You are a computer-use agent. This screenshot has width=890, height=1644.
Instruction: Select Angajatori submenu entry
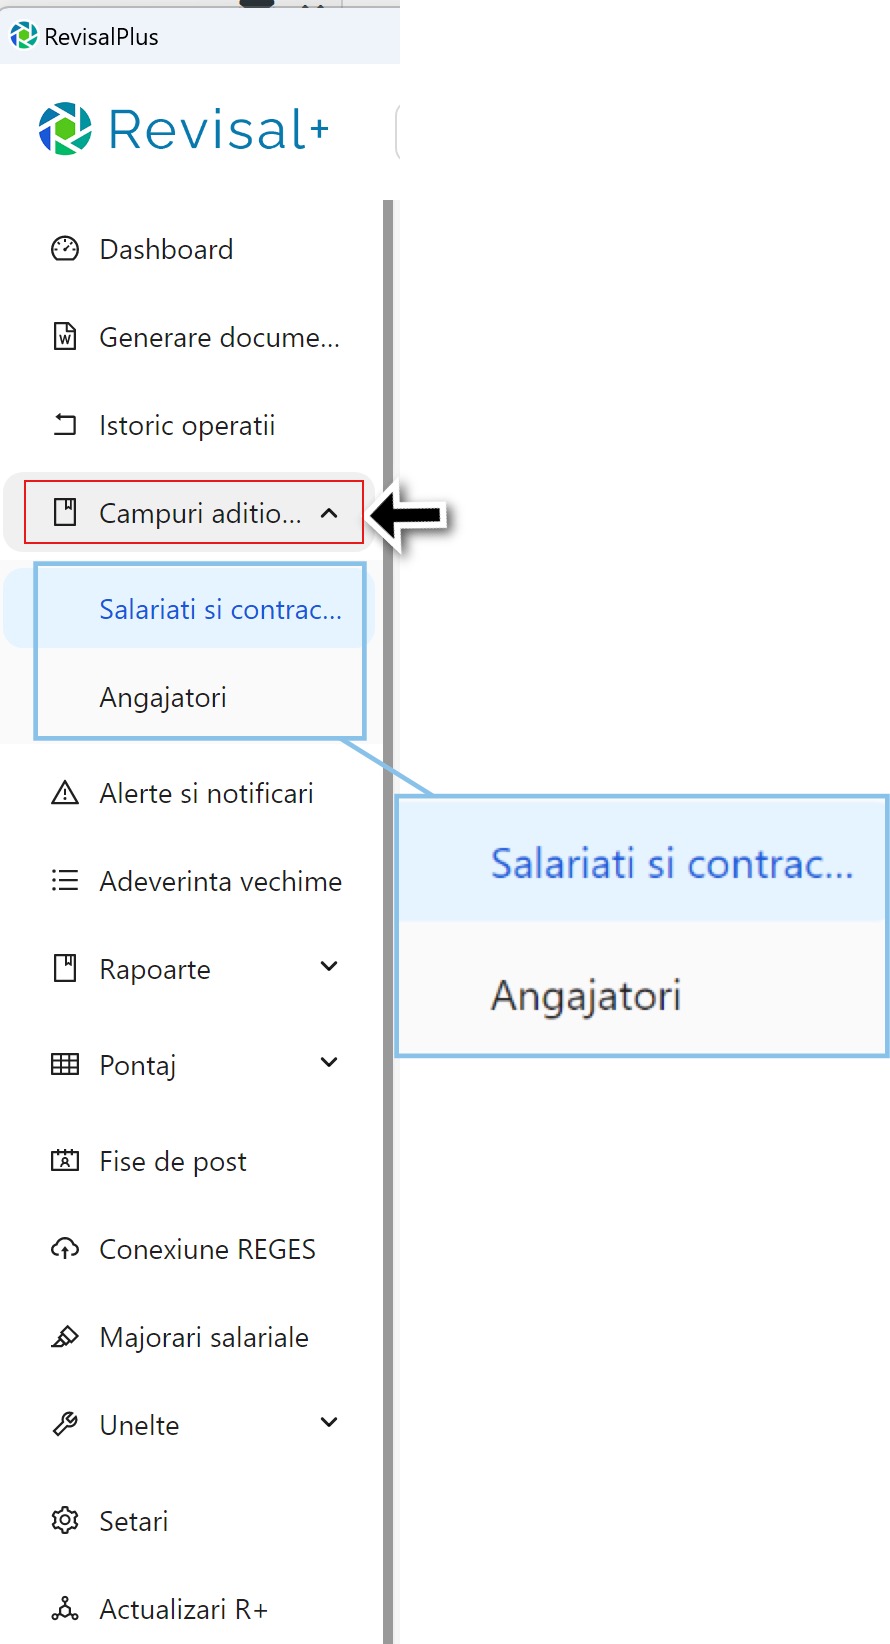[163, 697]
